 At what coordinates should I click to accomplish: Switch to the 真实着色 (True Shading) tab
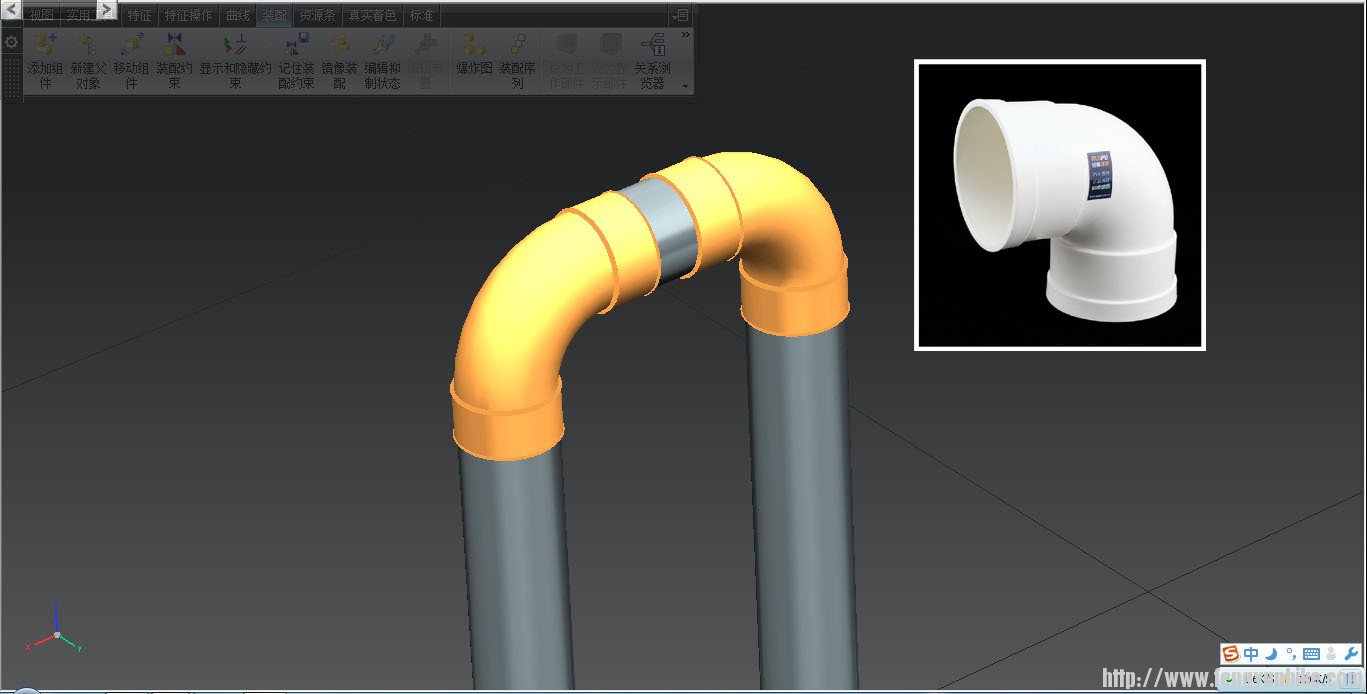[x=372, y=16]
